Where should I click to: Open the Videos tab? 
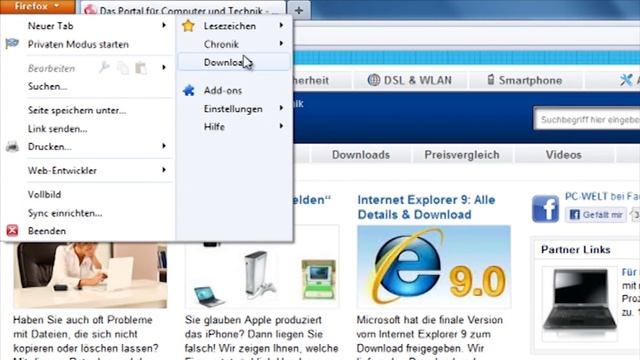pos(564,155)
